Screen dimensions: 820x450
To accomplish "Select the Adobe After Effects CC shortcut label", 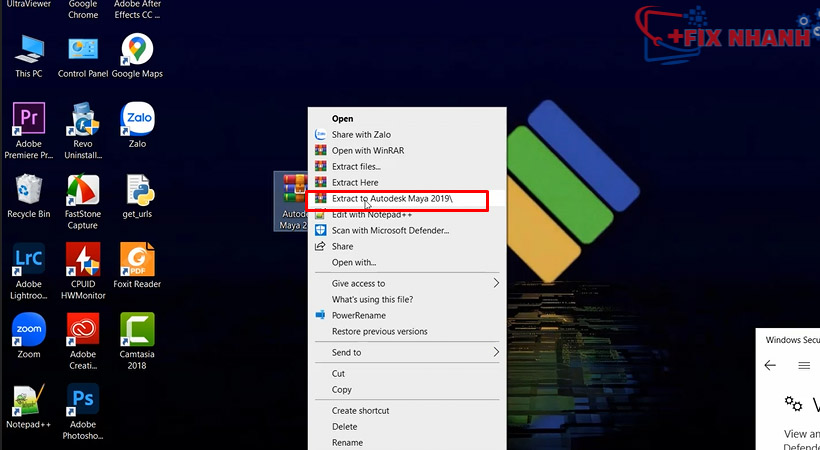I will click(137, 9).
